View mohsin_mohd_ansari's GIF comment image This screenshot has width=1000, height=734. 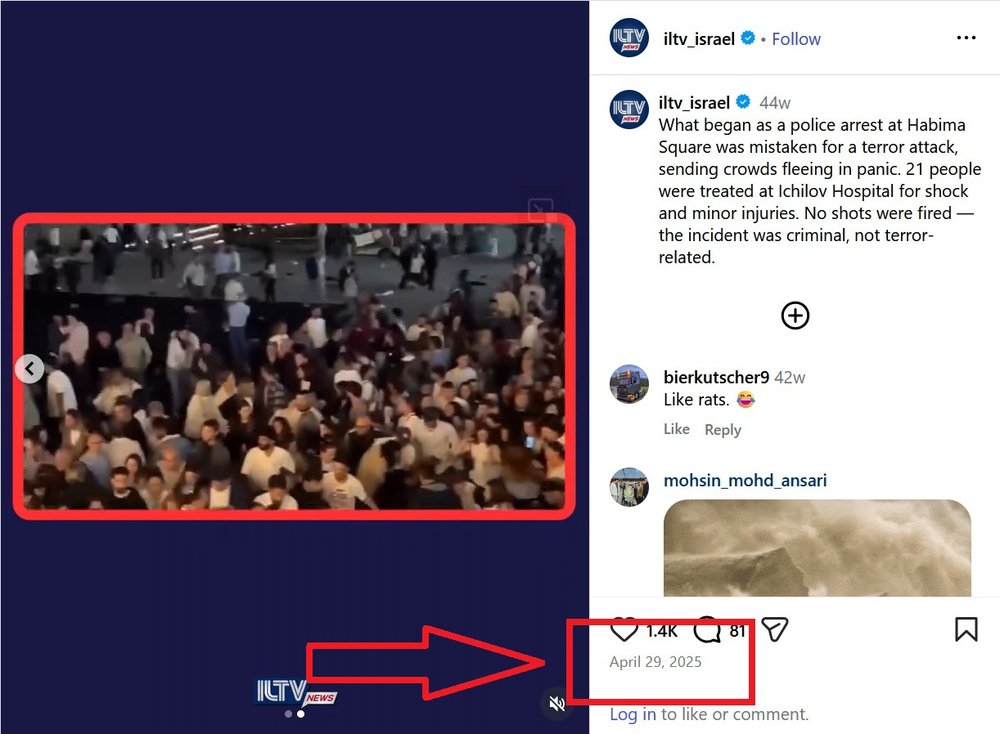pyautogui.click(x=817, y=548)
